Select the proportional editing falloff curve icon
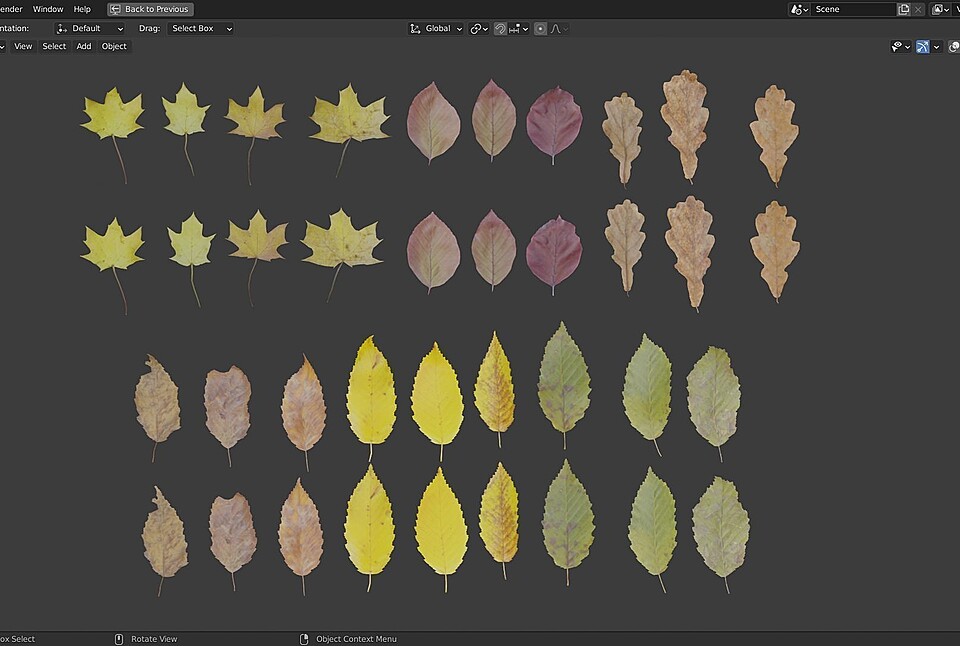 point(556,28)
